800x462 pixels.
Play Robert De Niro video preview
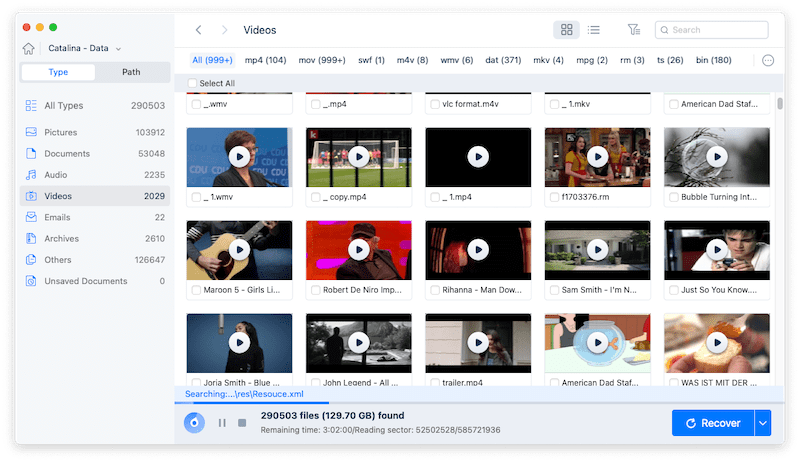pos(359,250)
